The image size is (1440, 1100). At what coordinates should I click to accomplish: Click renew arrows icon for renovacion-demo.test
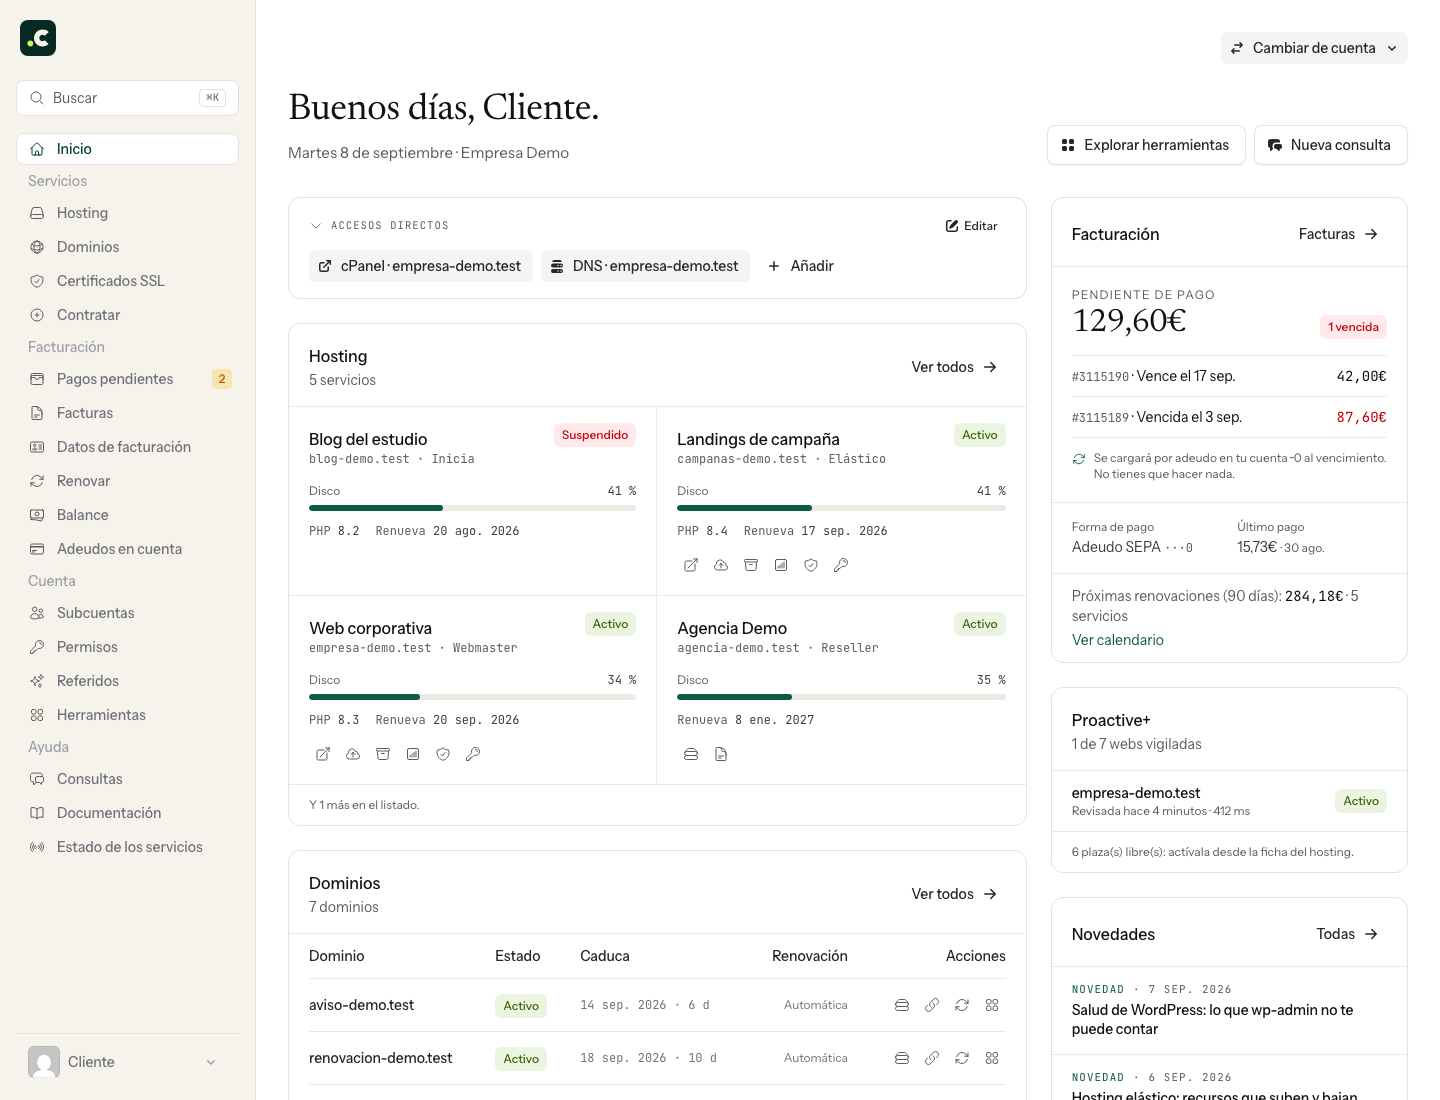pos(962,1058)
